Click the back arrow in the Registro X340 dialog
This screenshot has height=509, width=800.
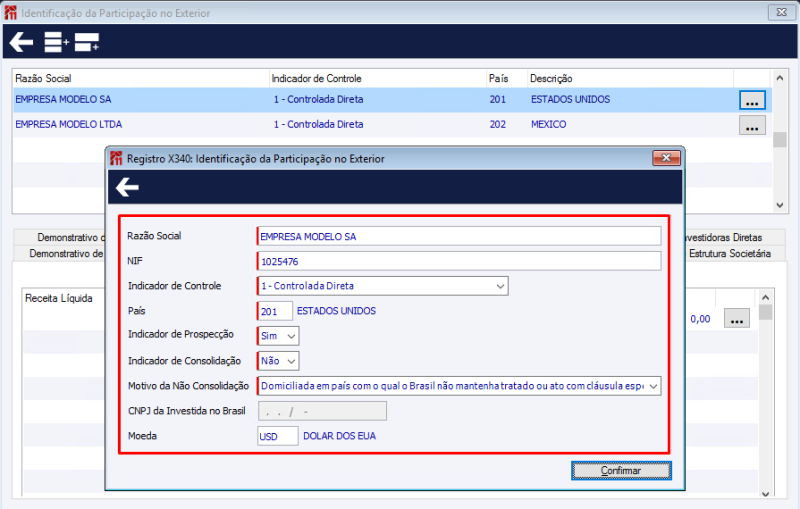(127, 187)
